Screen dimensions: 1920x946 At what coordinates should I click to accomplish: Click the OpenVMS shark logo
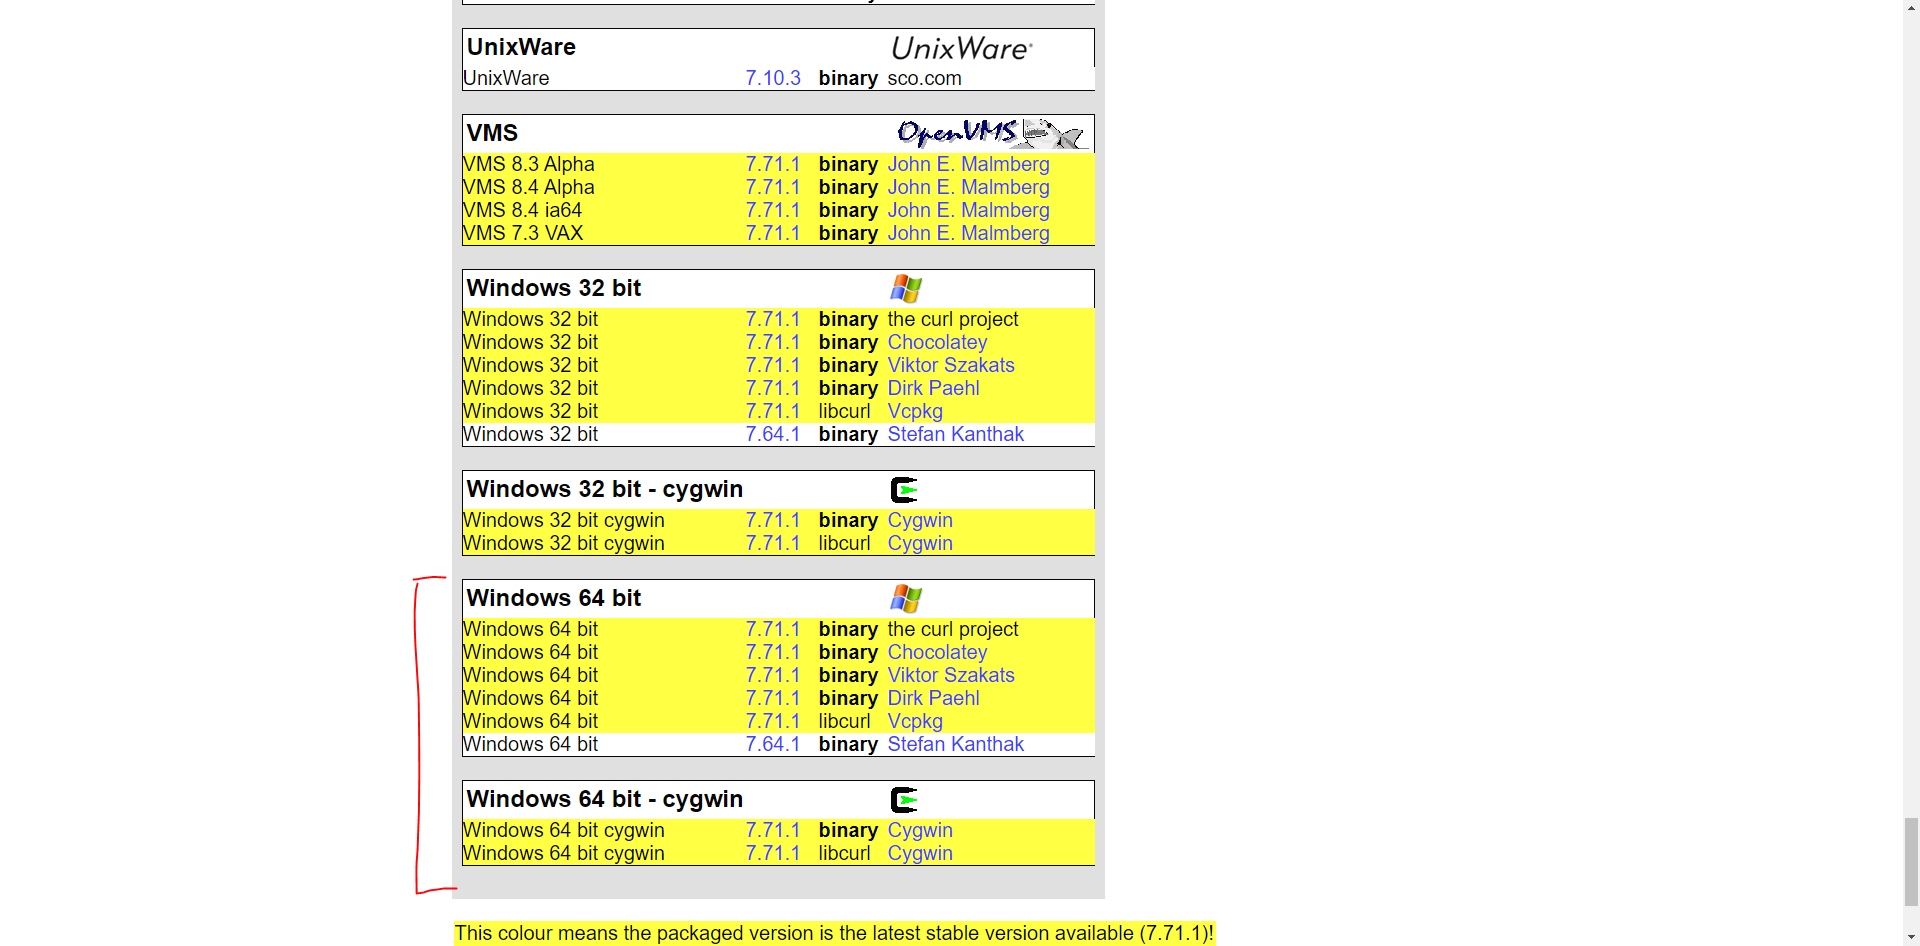(x=992, y=133)
